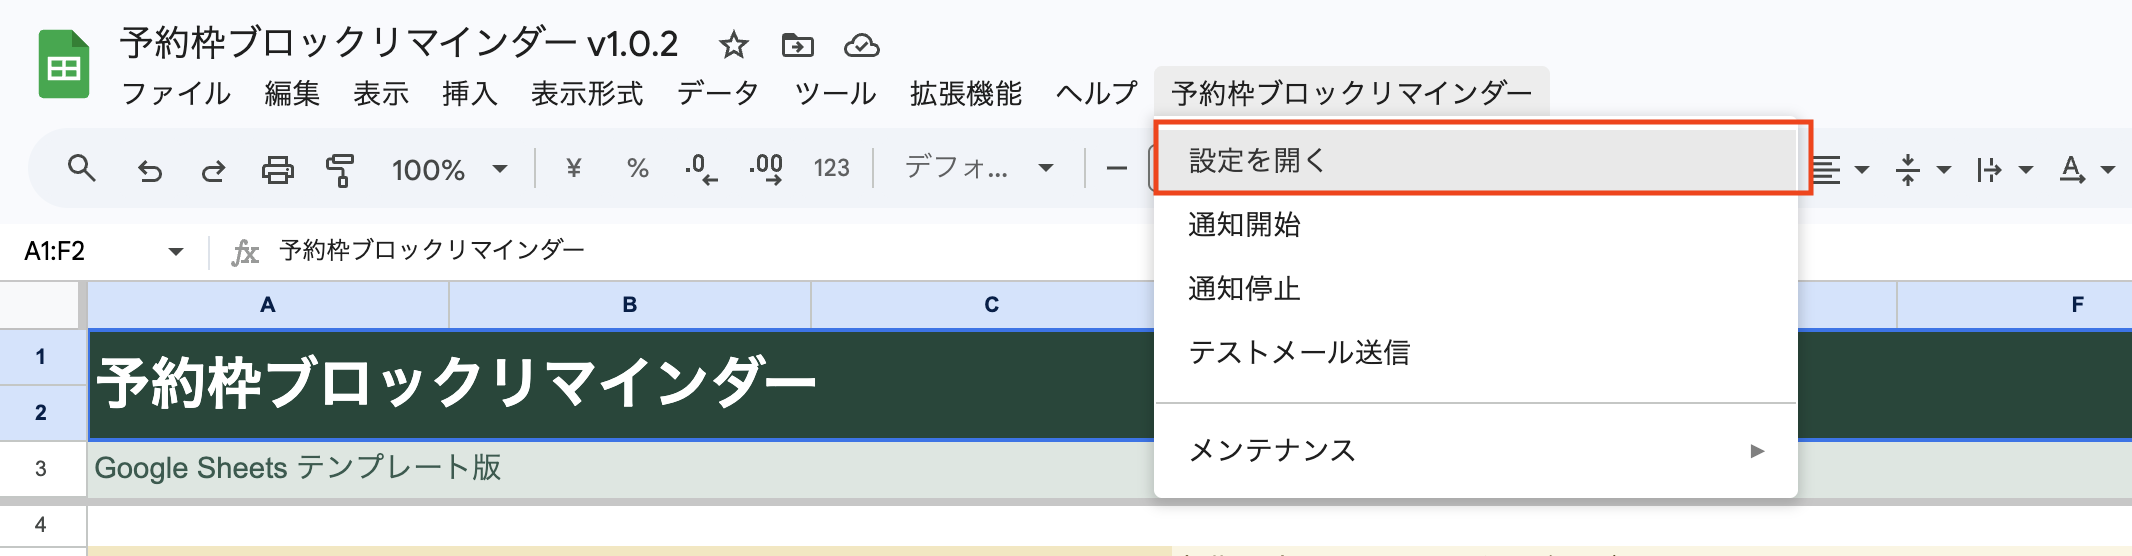Format the selection as yen currency
The image size is (2132, 556).
coord(574,168)
